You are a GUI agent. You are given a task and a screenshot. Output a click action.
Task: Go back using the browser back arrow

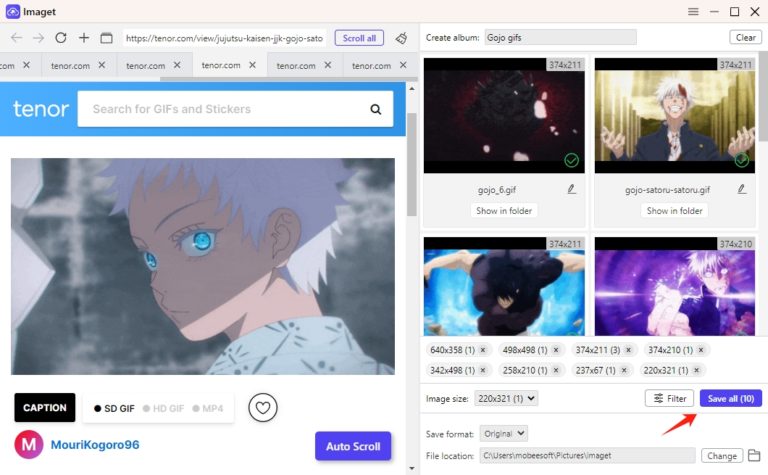[x=16, y=38]
